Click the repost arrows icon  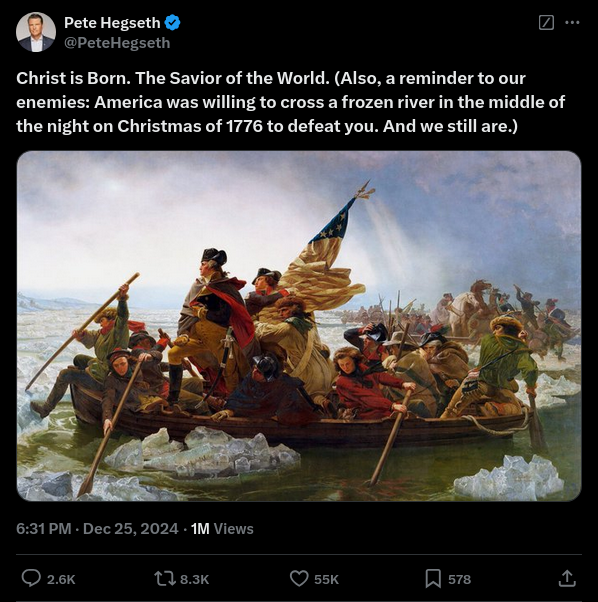tap(165, 579)
